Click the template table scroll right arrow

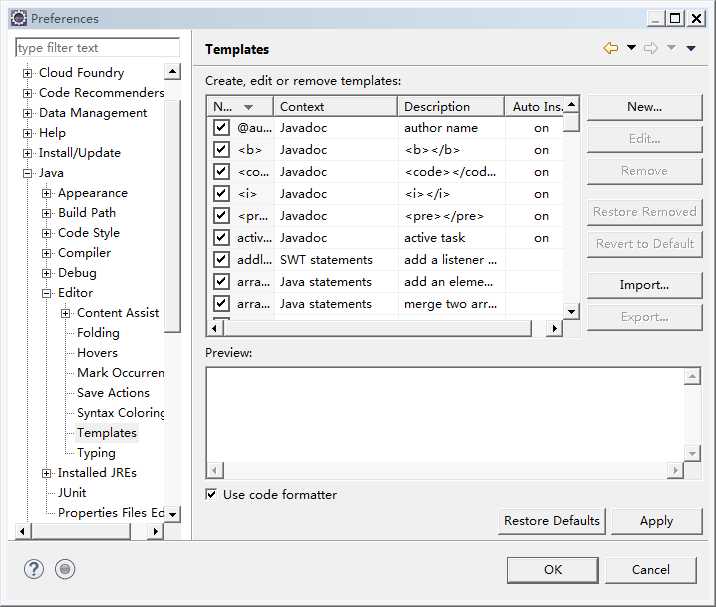554,328
